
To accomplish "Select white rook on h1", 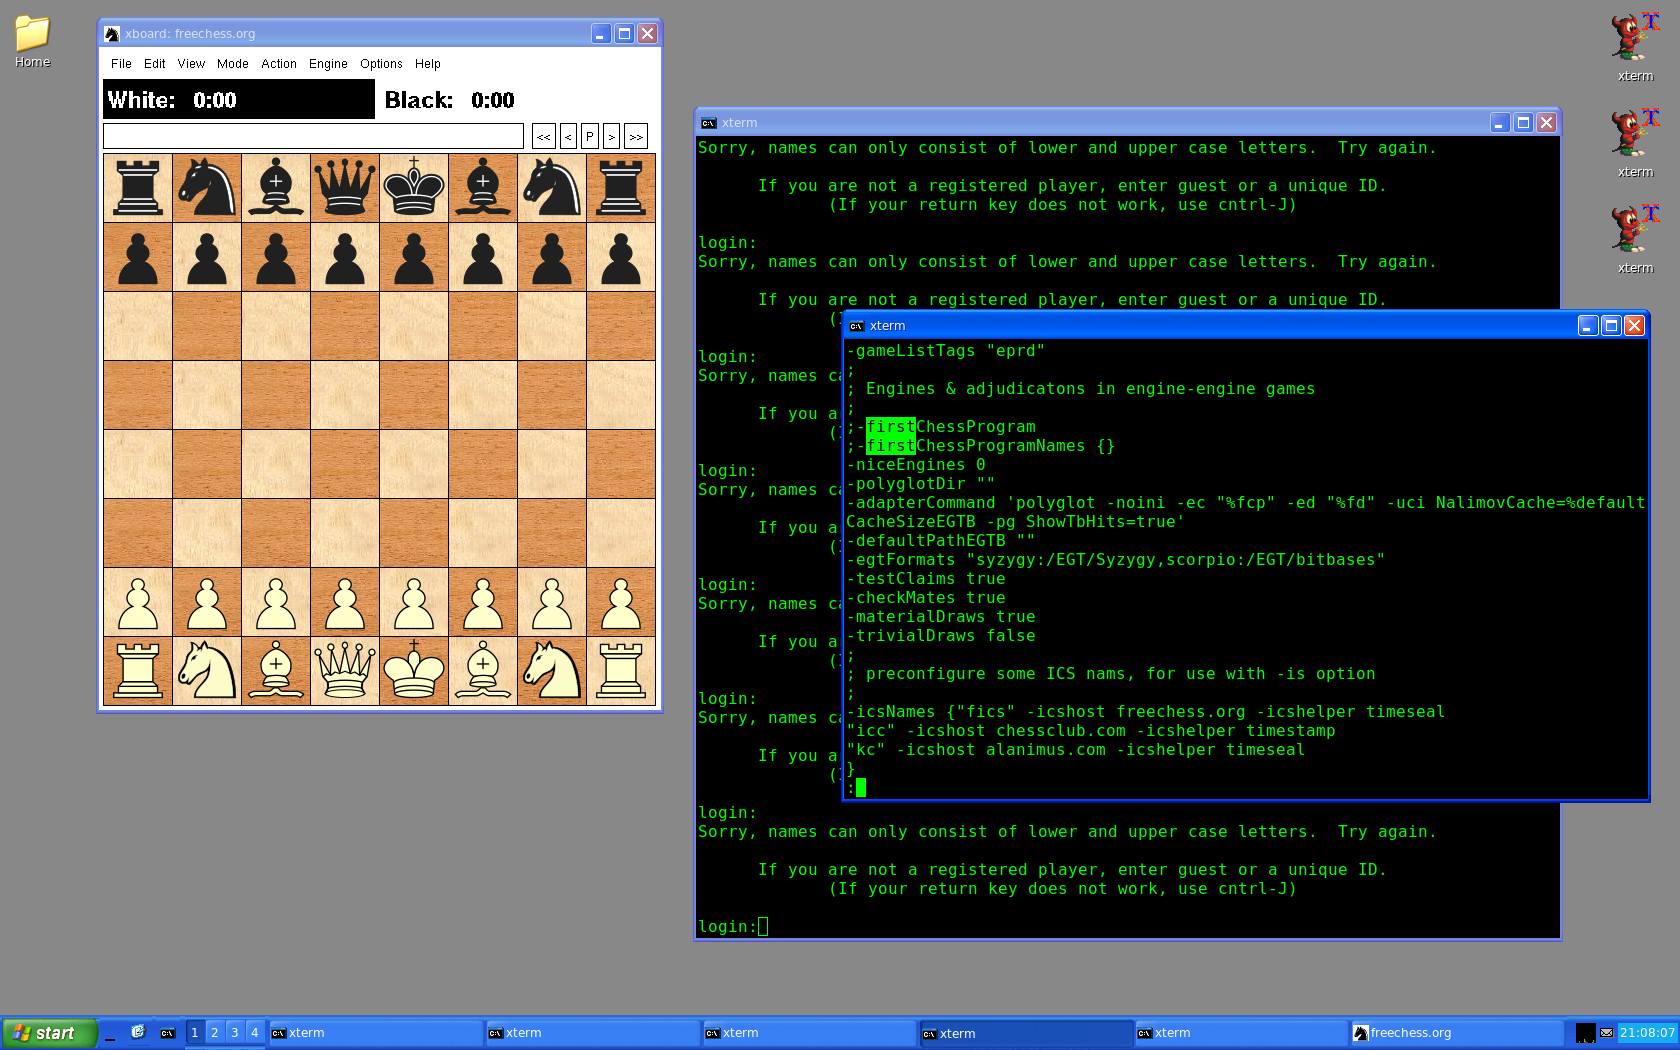I will tap(621, 671).
